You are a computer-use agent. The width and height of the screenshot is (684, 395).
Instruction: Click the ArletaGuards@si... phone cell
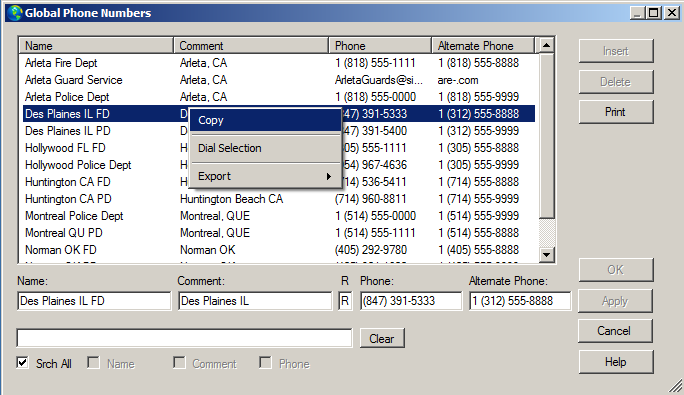click(x=379, y=80)
